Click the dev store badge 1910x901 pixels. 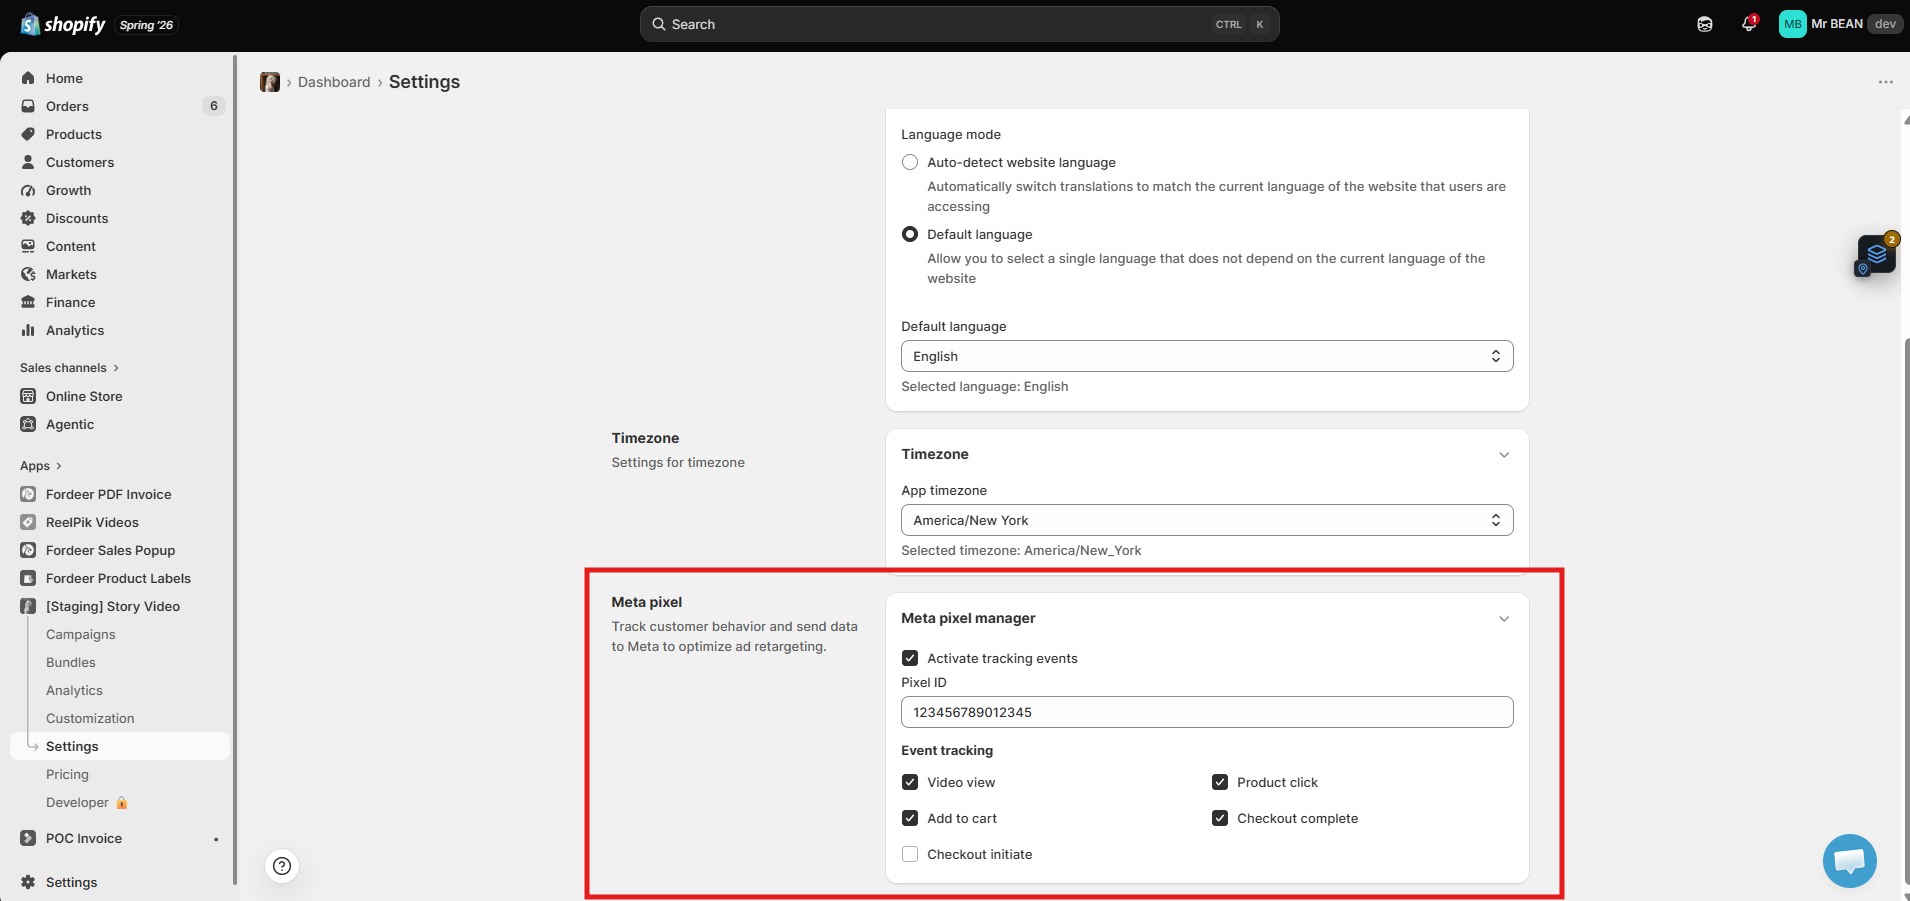click(x=1885, y=24)
